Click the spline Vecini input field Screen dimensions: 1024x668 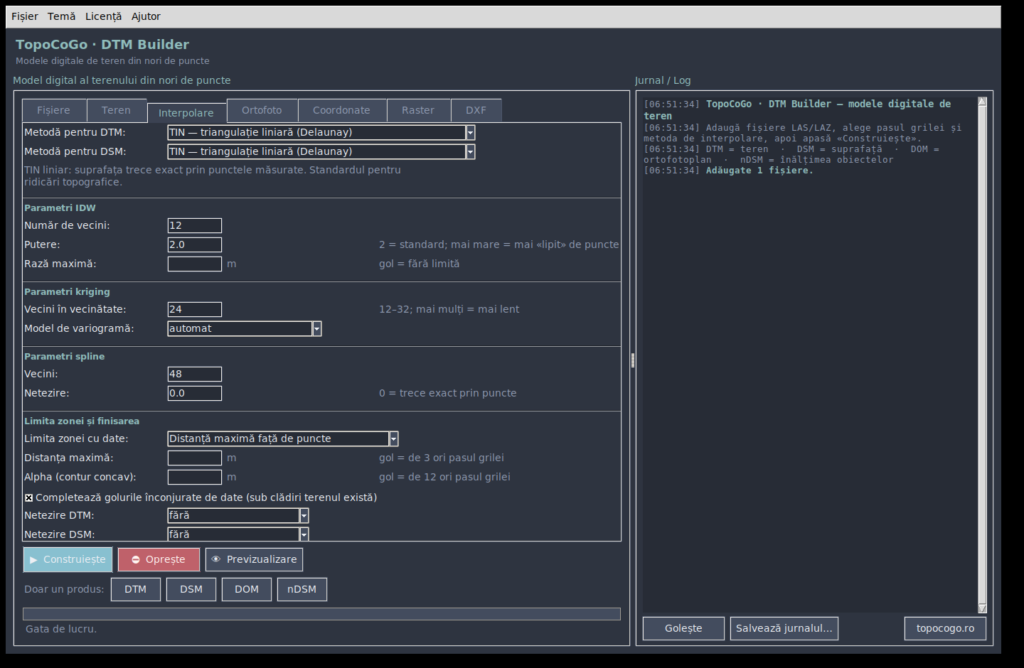[x=195, y=374]
